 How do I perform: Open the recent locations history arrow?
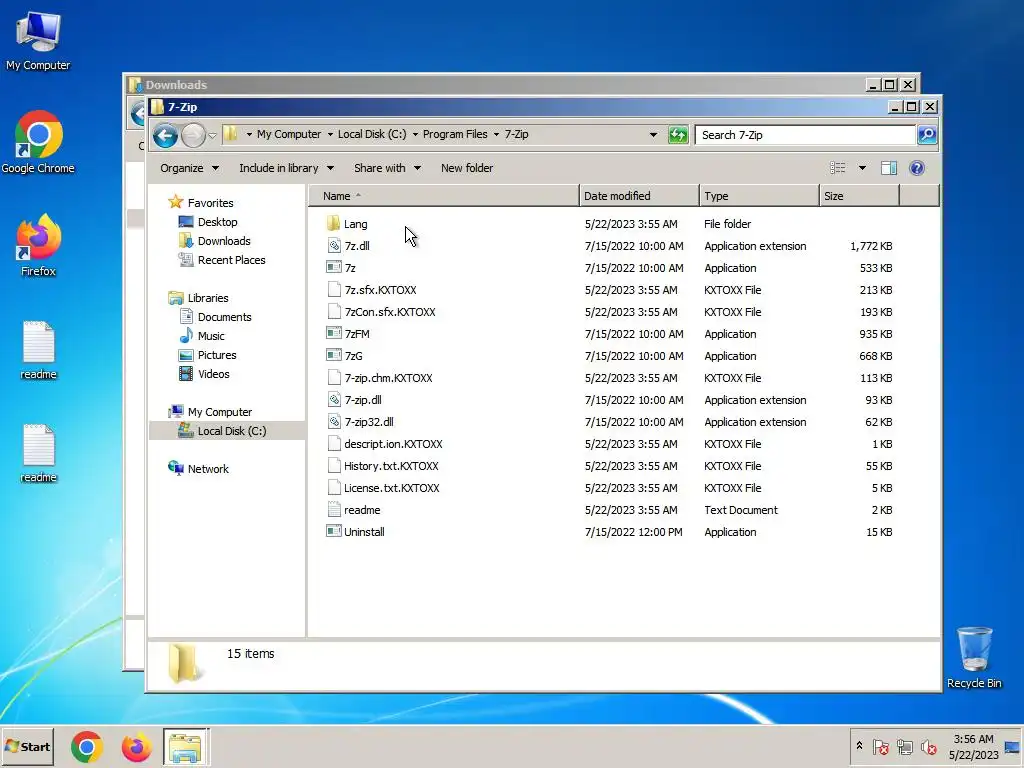click(x=212, y=135)
